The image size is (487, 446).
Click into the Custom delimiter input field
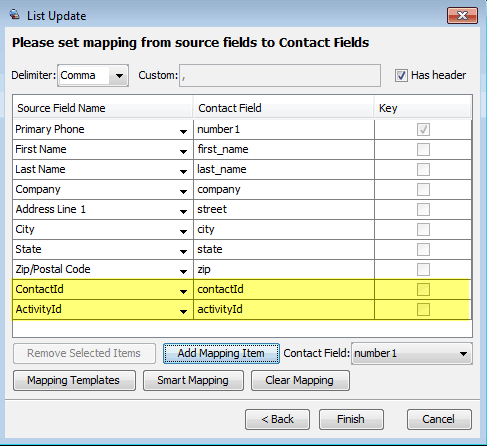[x=280, y=76]
